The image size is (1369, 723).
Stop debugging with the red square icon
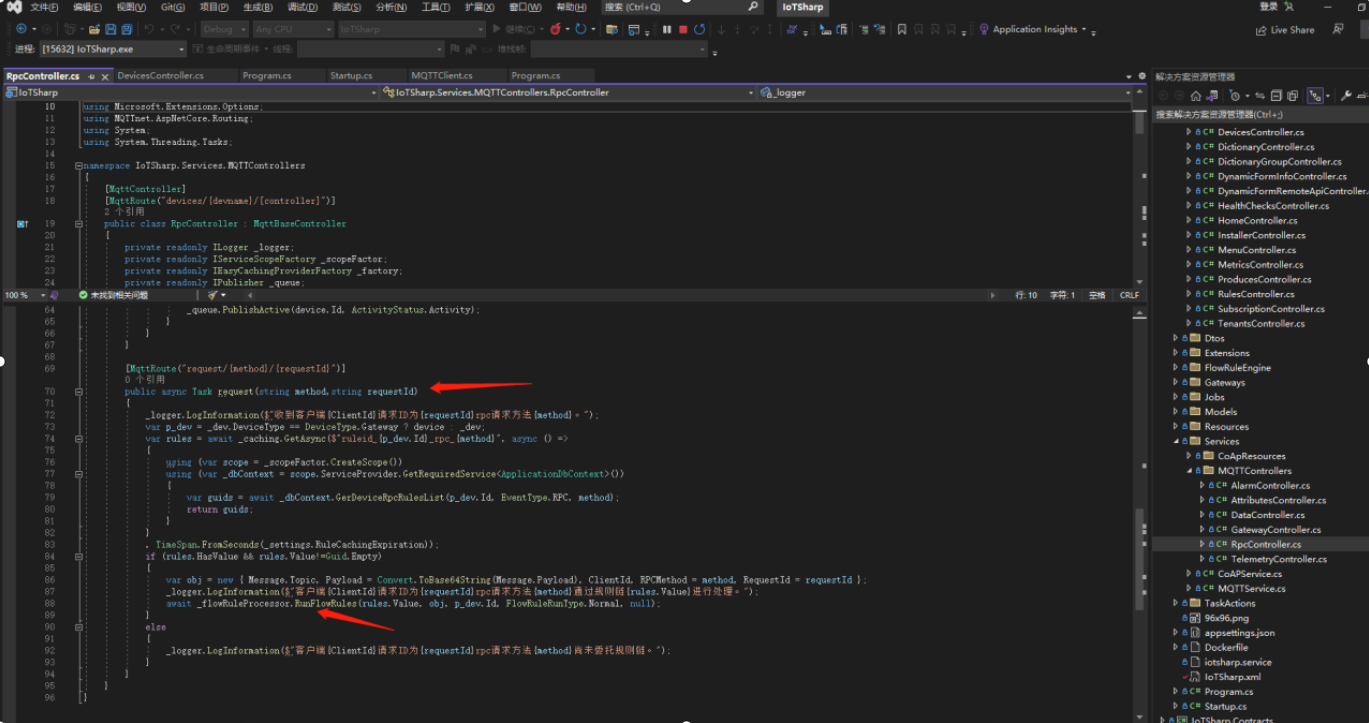pos(683,29)
